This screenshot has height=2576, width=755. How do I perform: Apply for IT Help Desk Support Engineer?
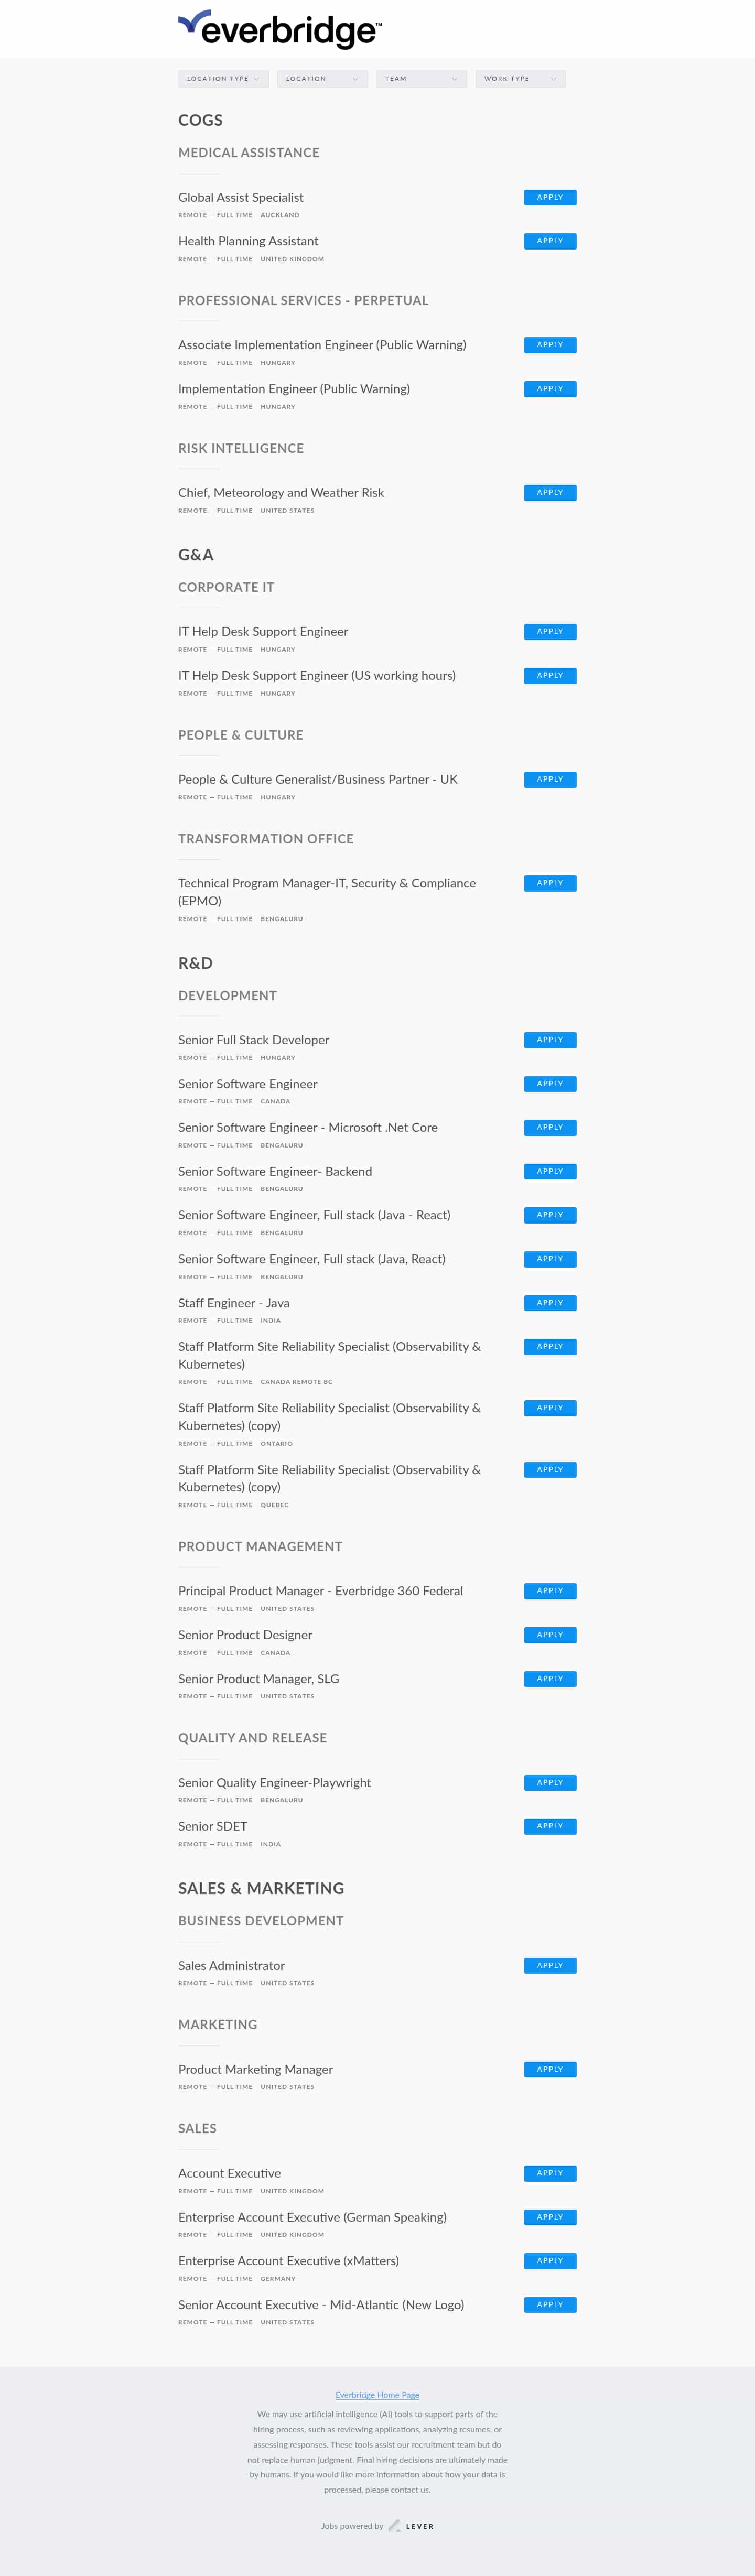click(x=550, y=631)
